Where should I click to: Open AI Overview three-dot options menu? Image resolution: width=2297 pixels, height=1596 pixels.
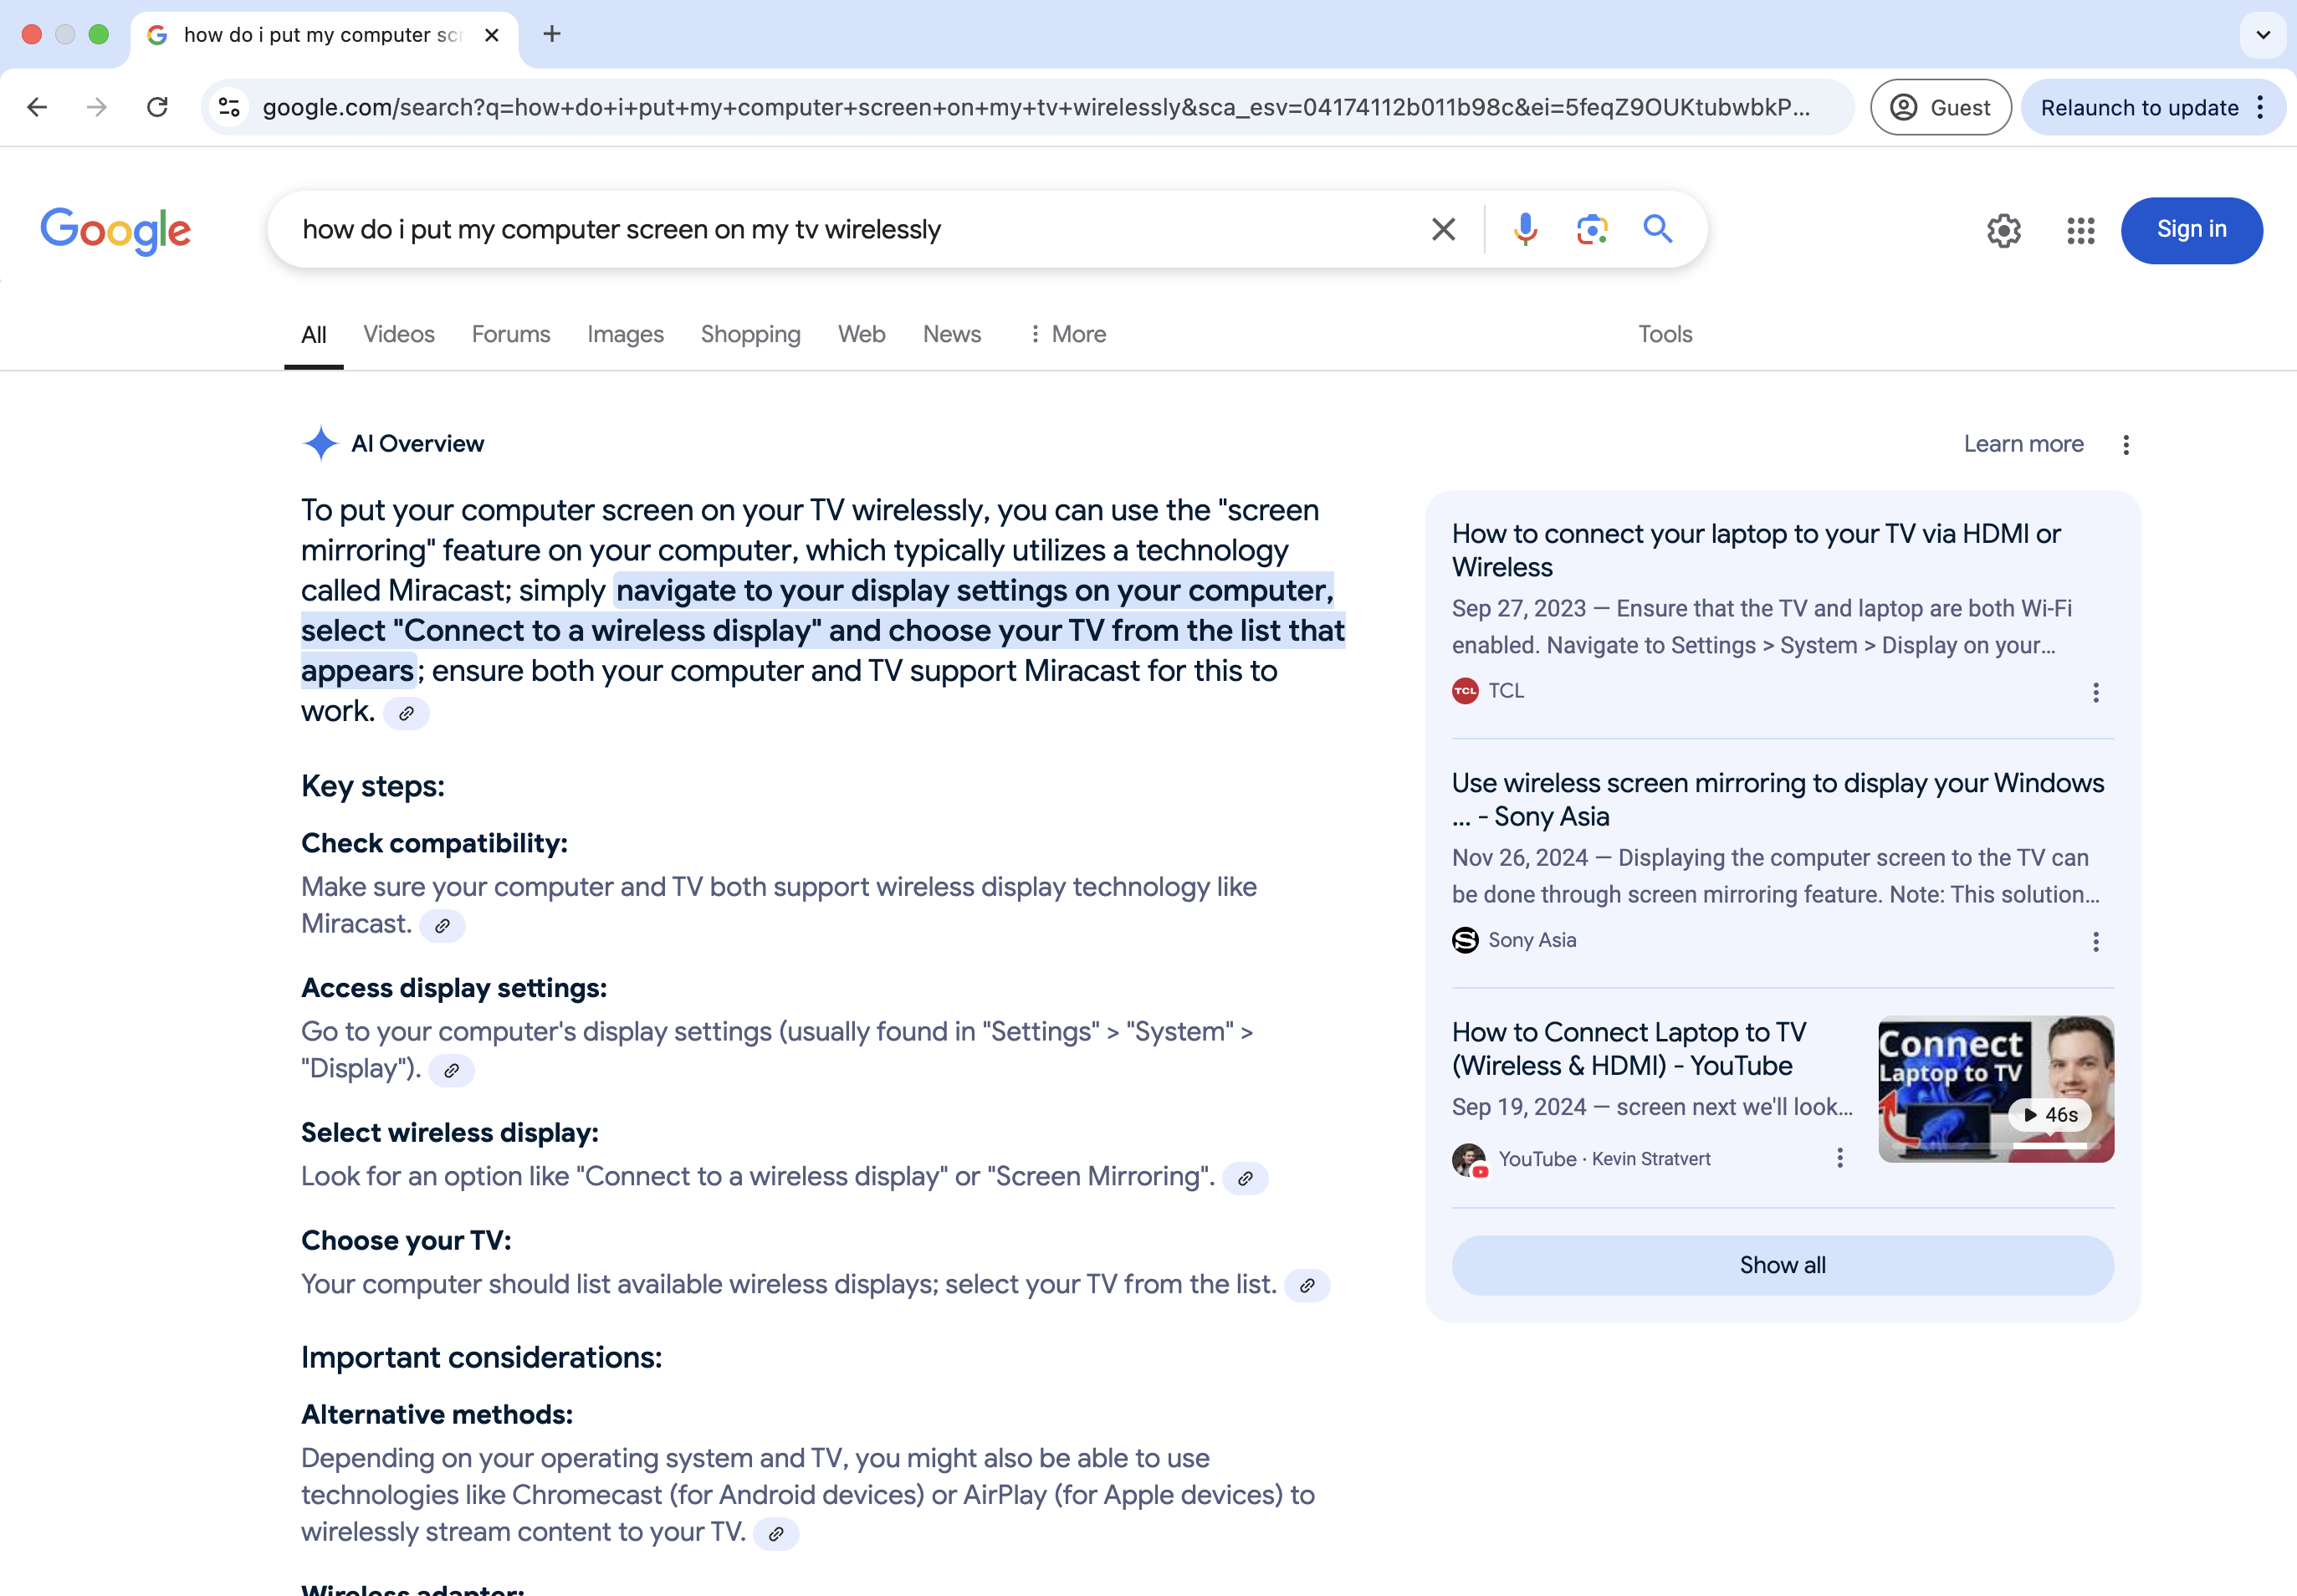point(2126,444)
